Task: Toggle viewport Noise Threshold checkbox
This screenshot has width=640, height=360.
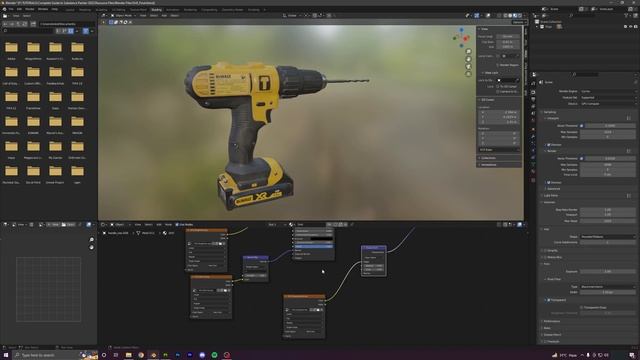Action: (582, 126)
